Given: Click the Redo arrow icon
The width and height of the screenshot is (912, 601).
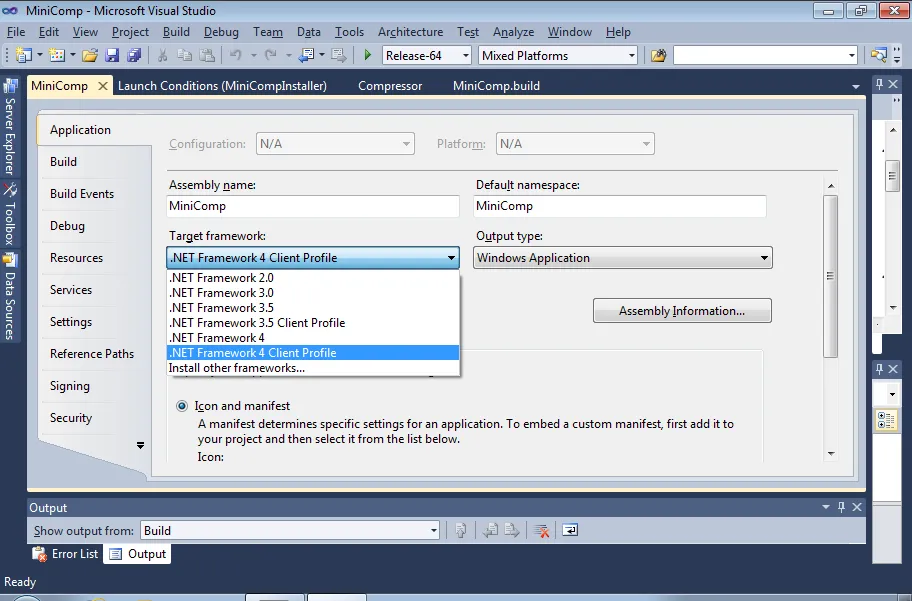Looking at the screenshot, I should point(271,55).
